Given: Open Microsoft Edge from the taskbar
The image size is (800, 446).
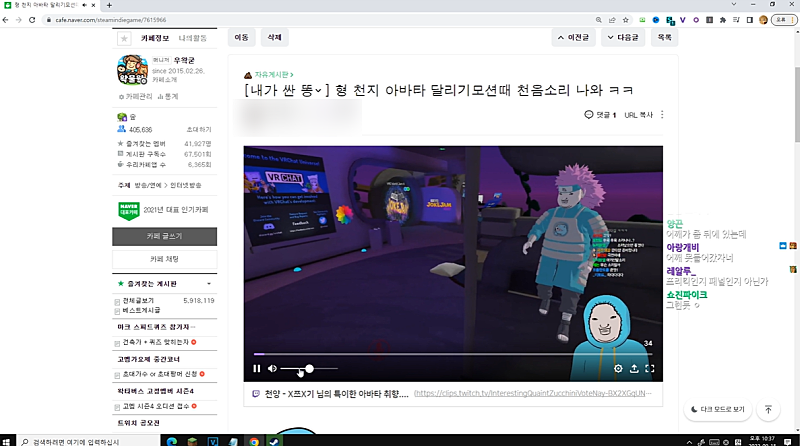Looking at the screenshot, I should click(x=172, y=441).
